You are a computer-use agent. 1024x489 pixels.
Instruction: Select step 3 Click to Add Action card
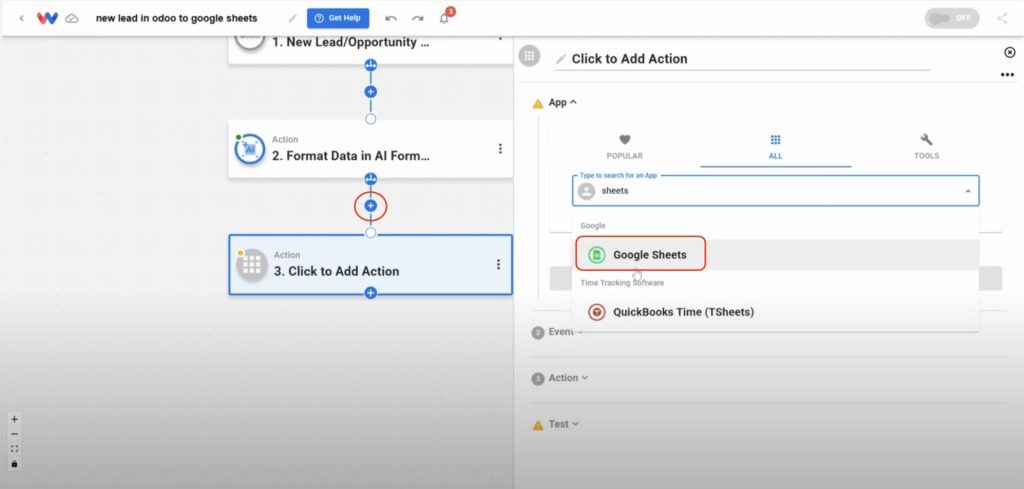tap(370, 264)
